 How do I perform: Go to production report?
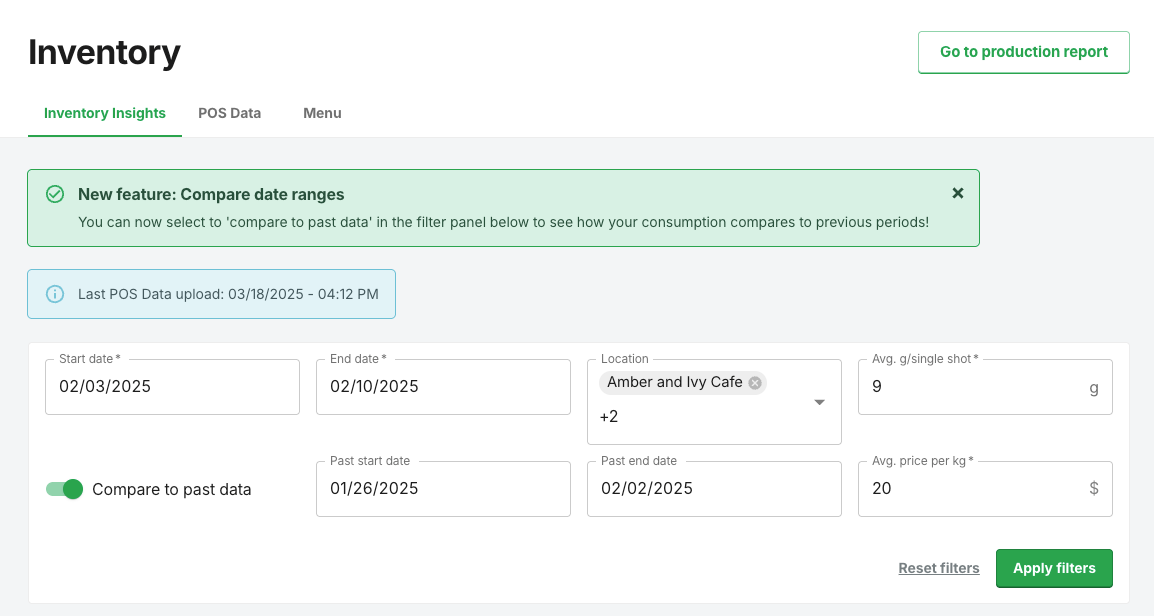click(1023, 52)
